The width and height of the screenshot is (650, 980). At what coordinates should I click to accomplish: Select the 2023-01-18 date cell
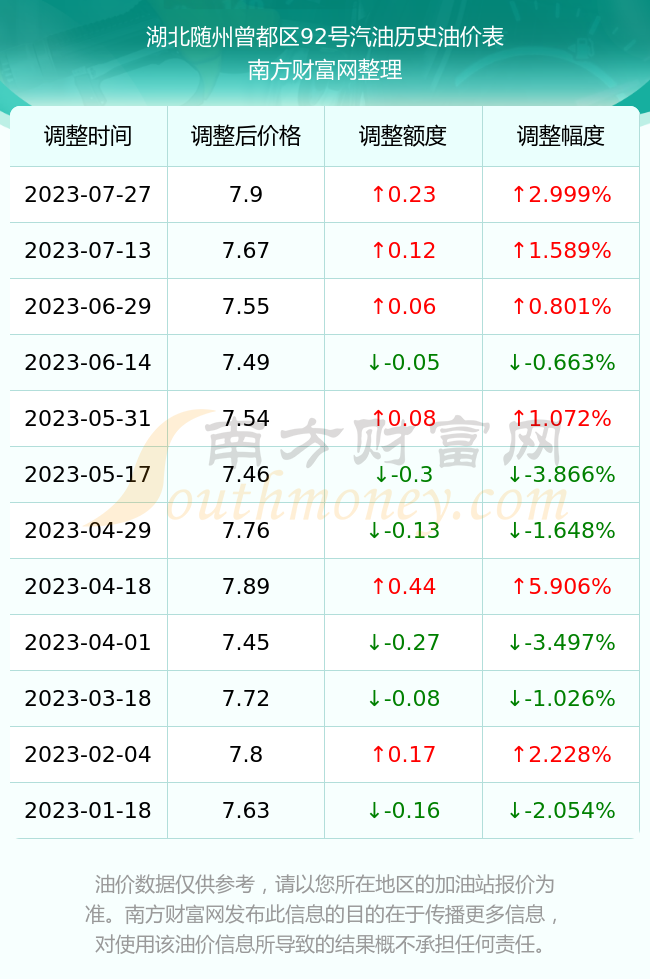coord(88,811)
